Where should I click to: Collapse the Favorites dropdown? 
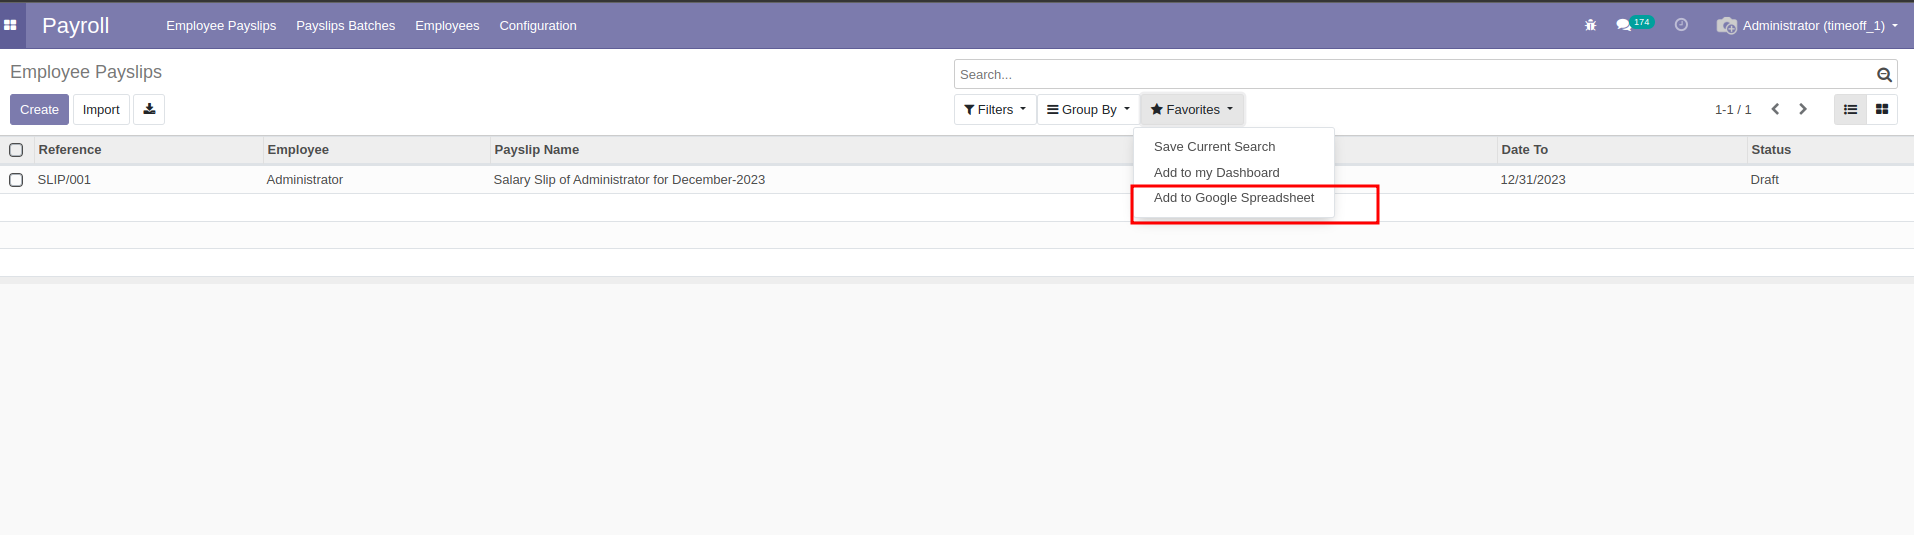(x=1192, y=109)
